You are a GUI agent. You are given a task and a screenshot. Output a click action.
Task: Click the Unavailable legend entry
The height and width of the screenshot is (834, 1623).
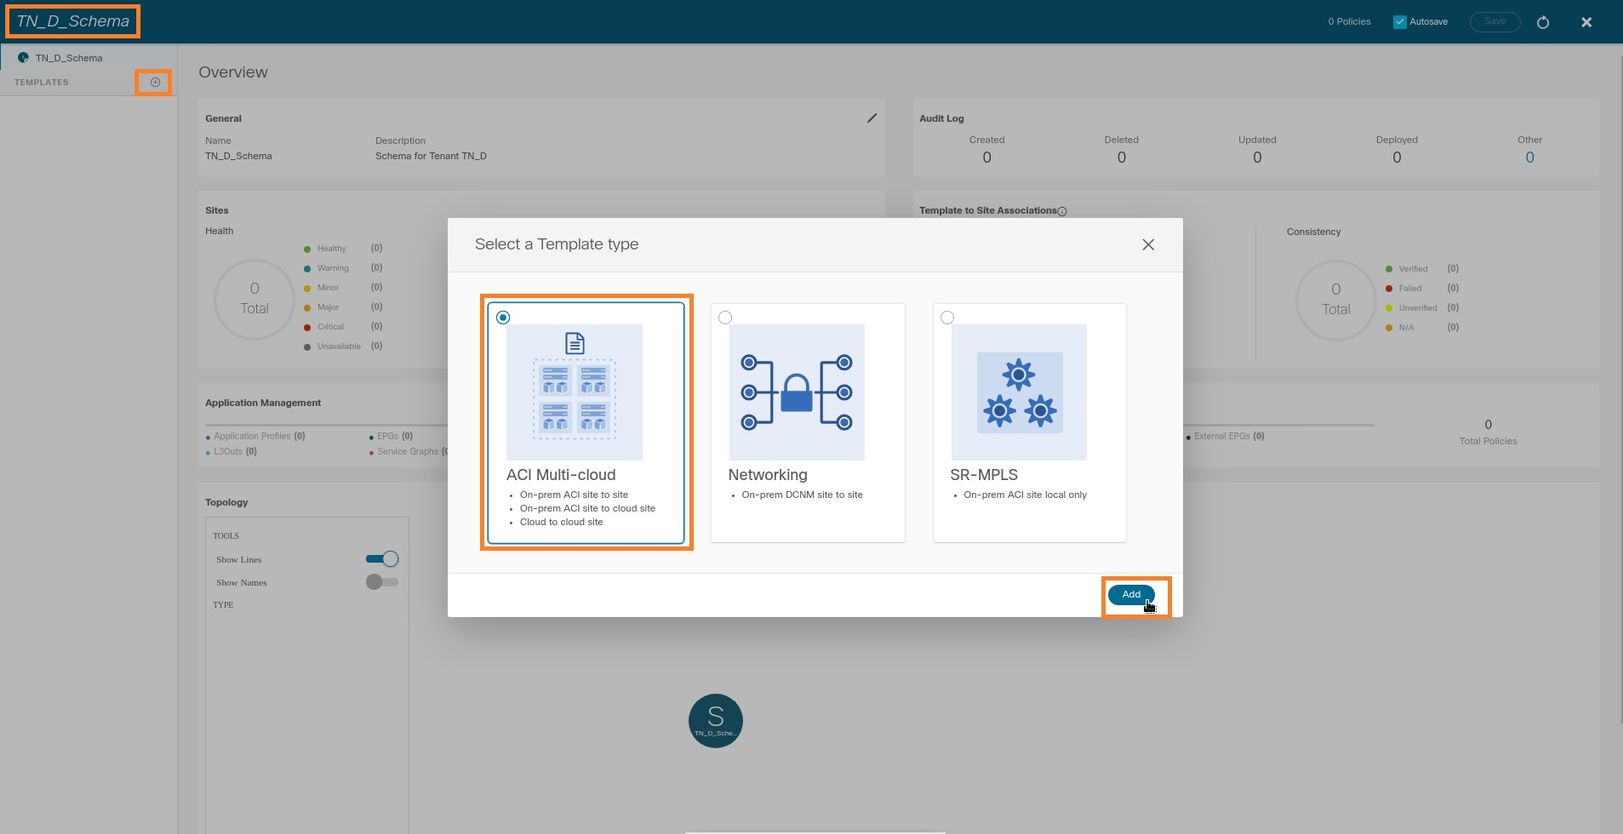pos(343,346)
